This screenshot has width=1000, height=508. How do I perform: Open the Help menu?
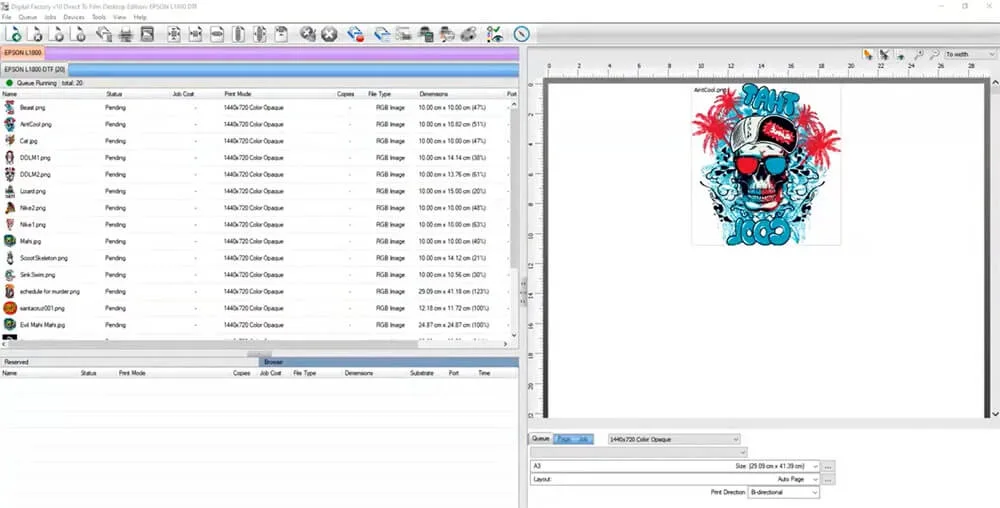[x=140, y=17]
